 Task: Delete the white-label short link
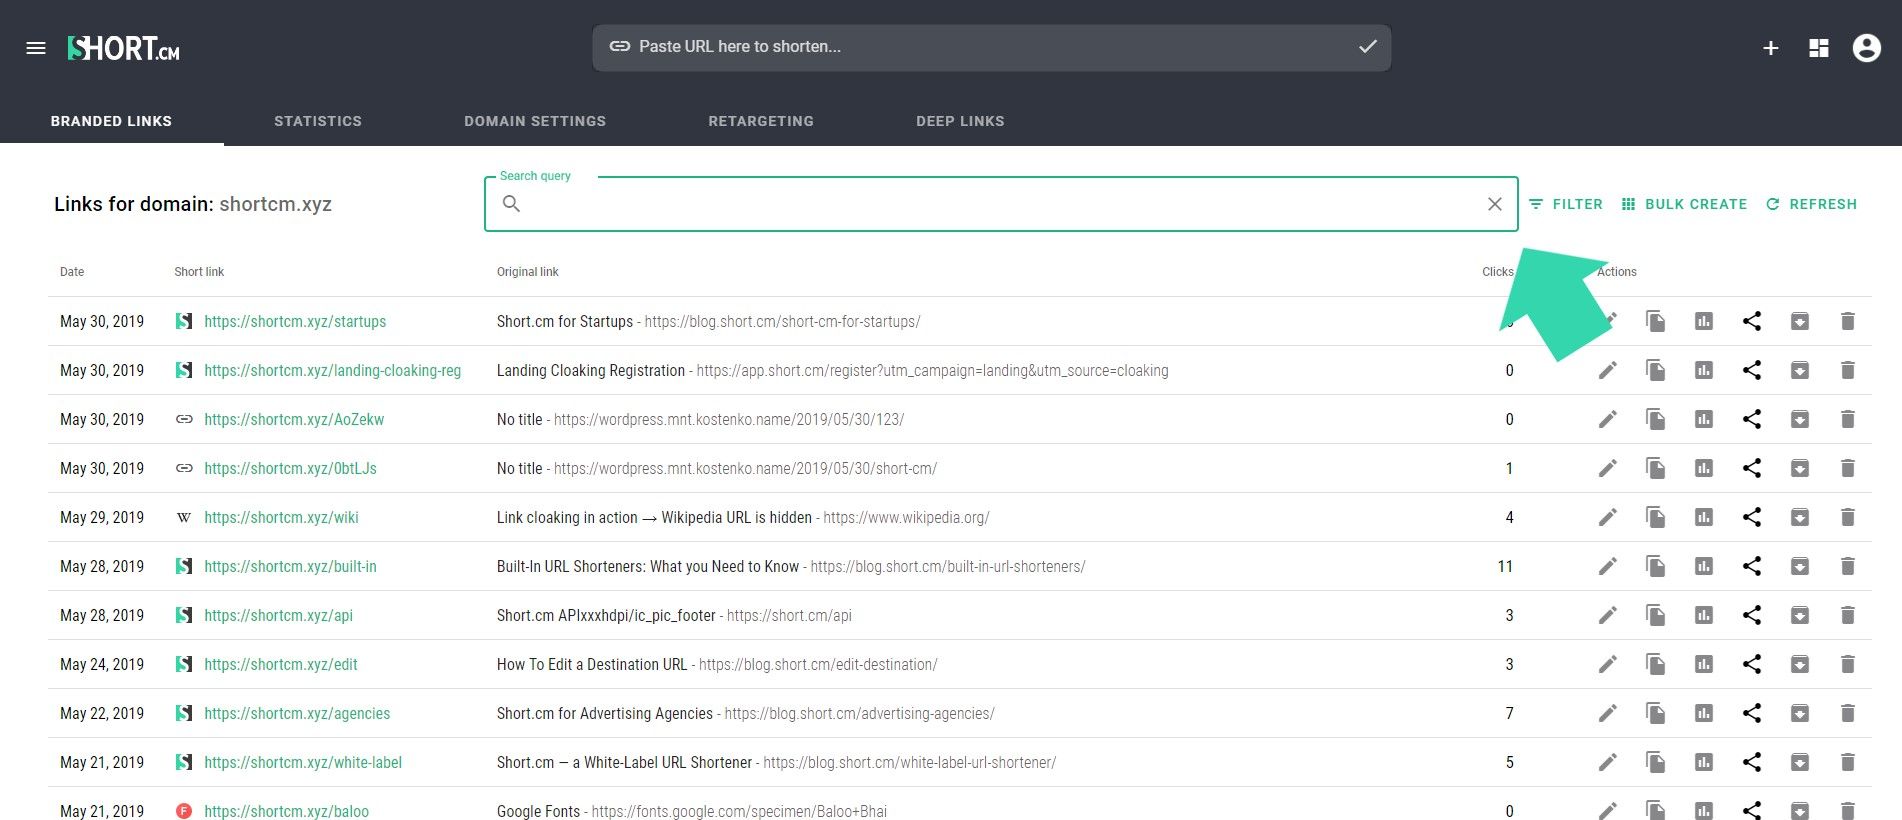(x=1848, y=762)
